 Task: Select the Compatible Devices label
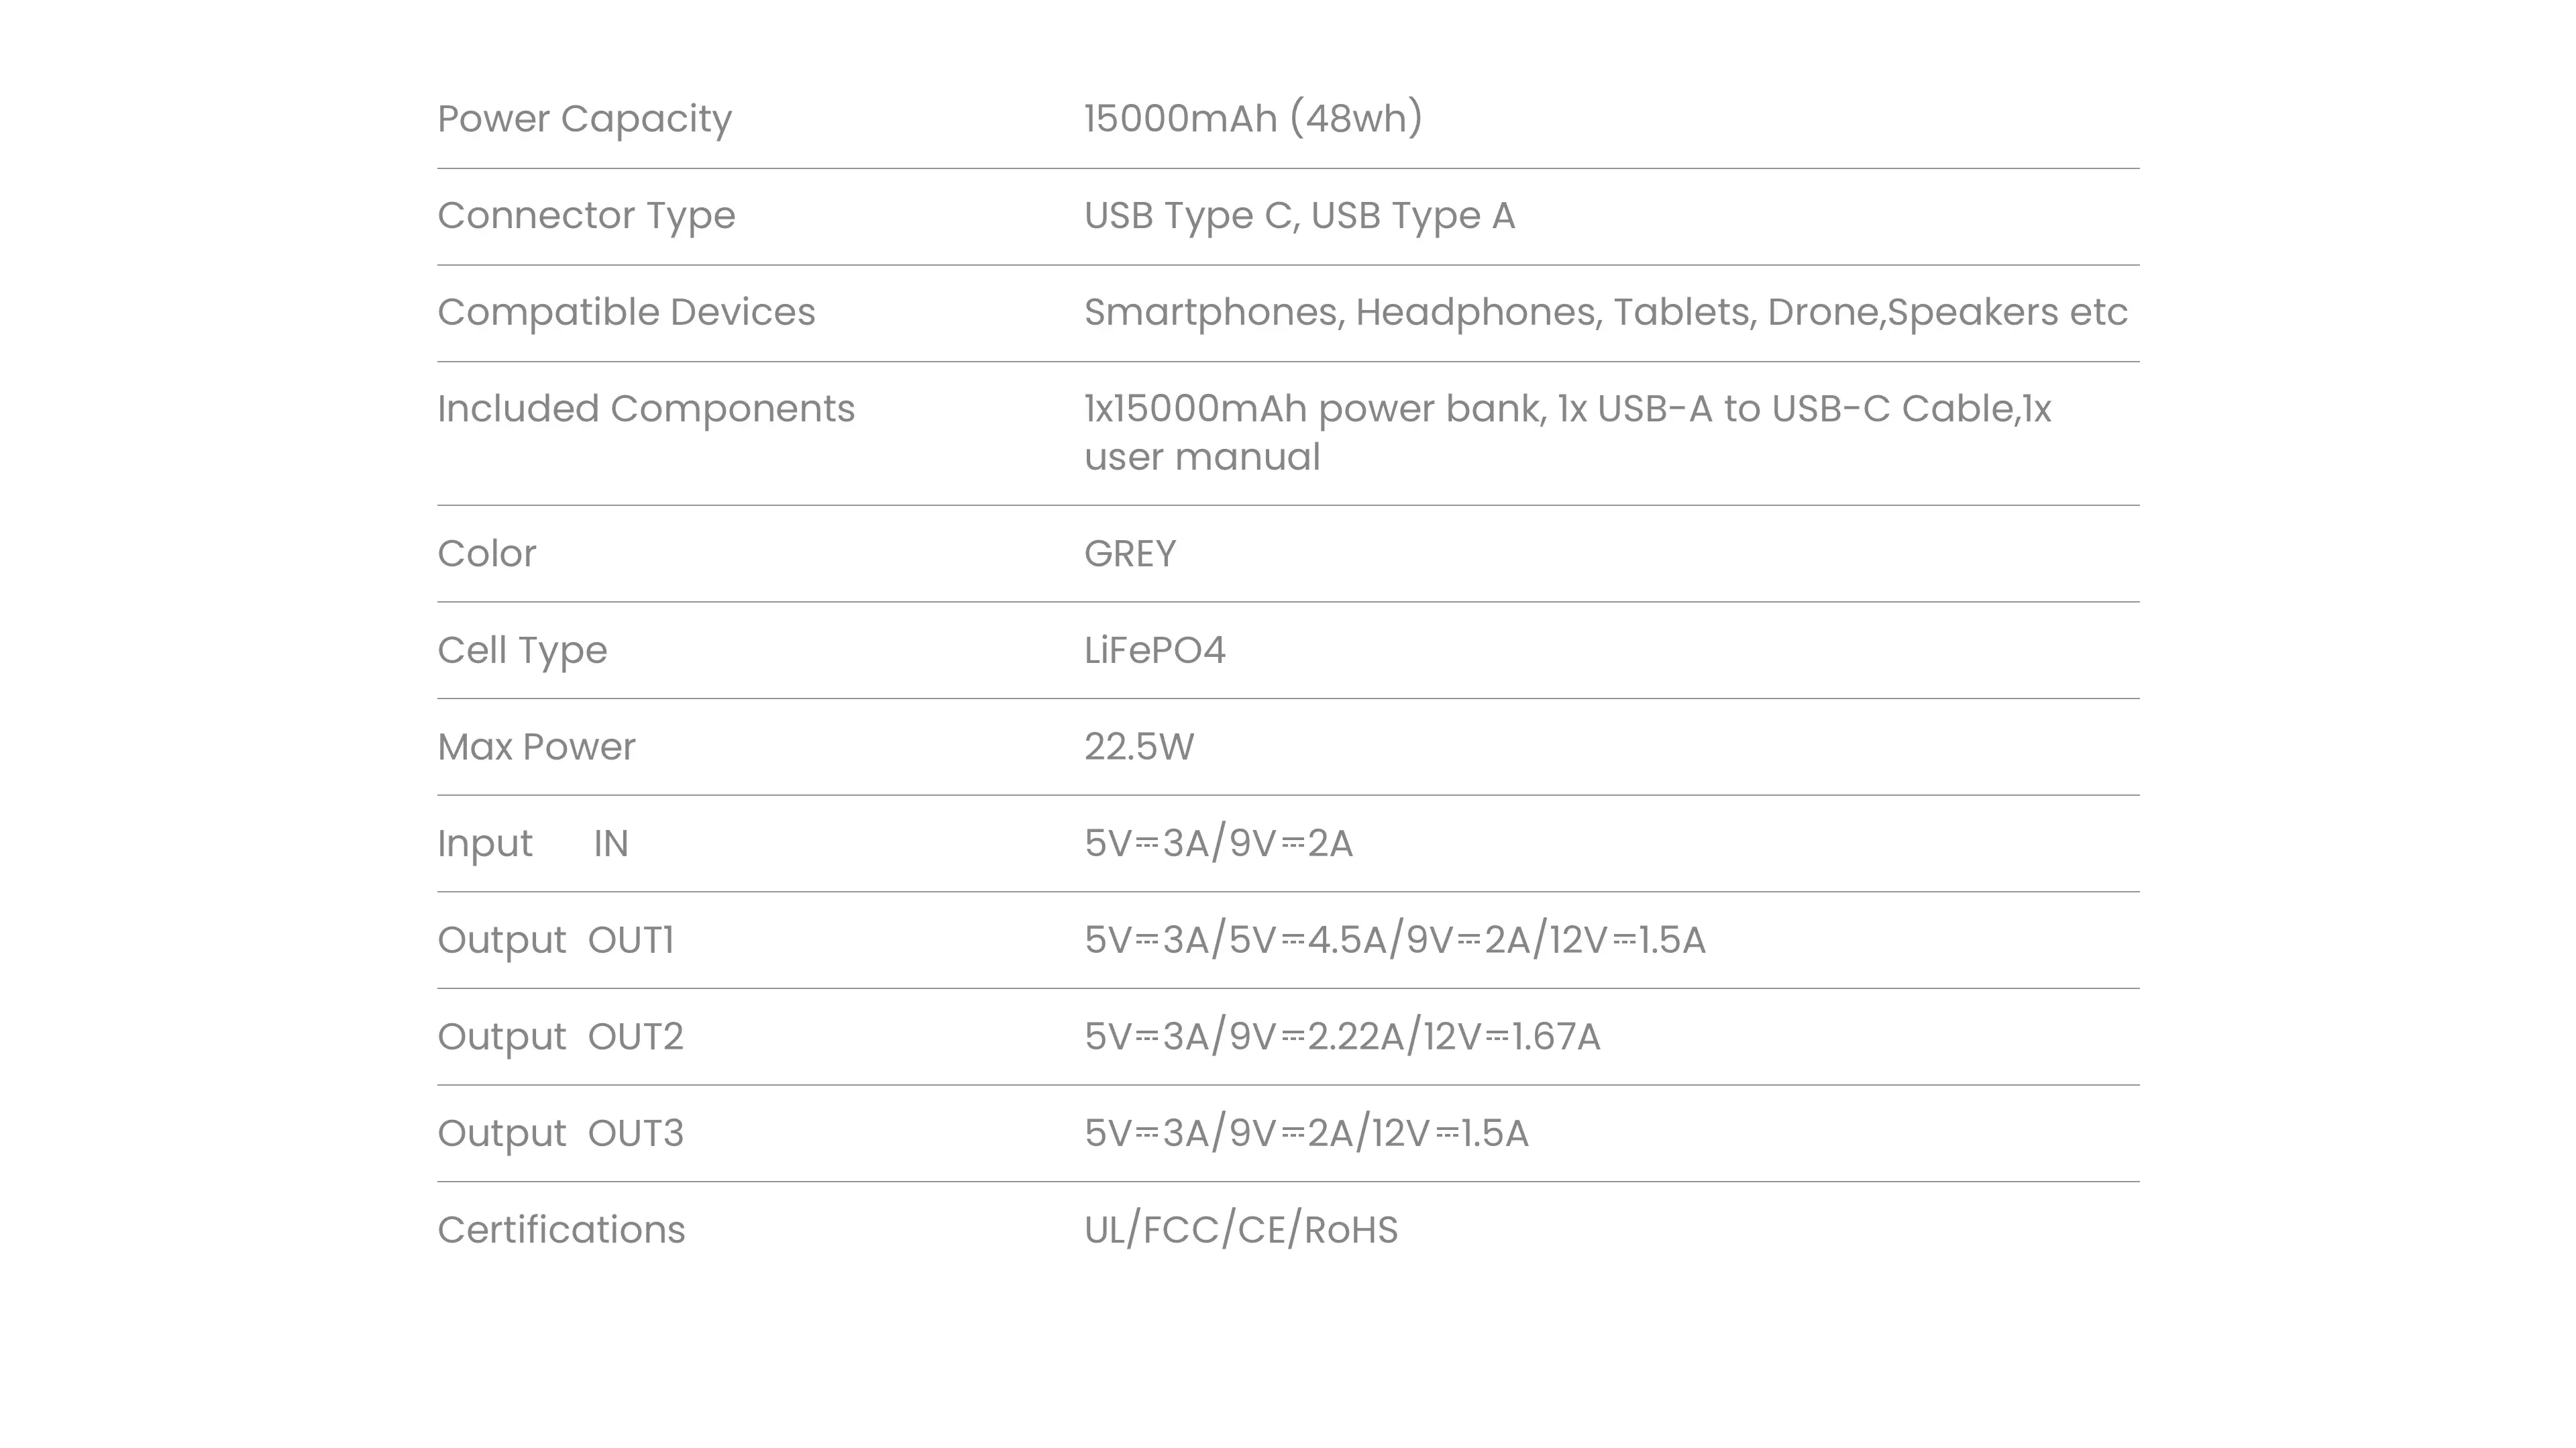(x=626, y=312)
